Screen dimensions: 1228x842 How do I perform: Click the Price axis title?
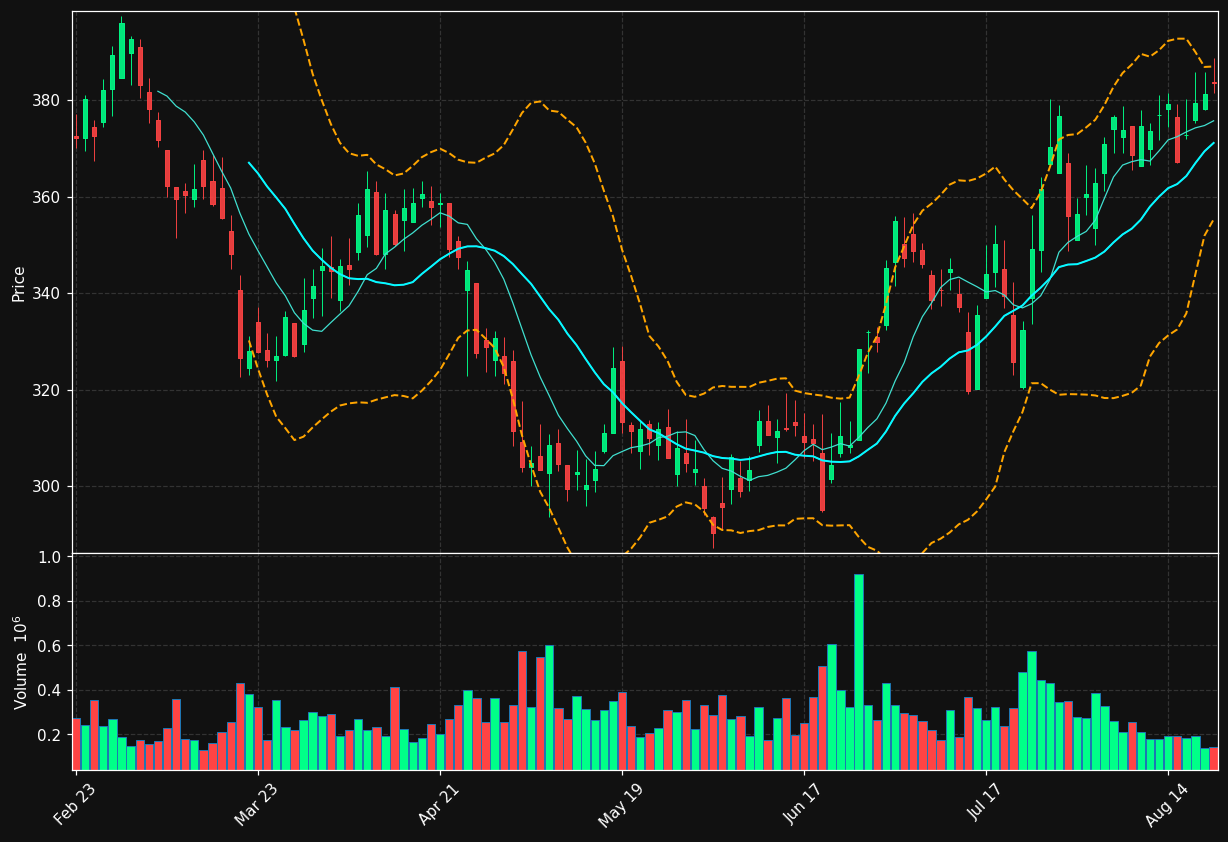[x=19, y=283]
